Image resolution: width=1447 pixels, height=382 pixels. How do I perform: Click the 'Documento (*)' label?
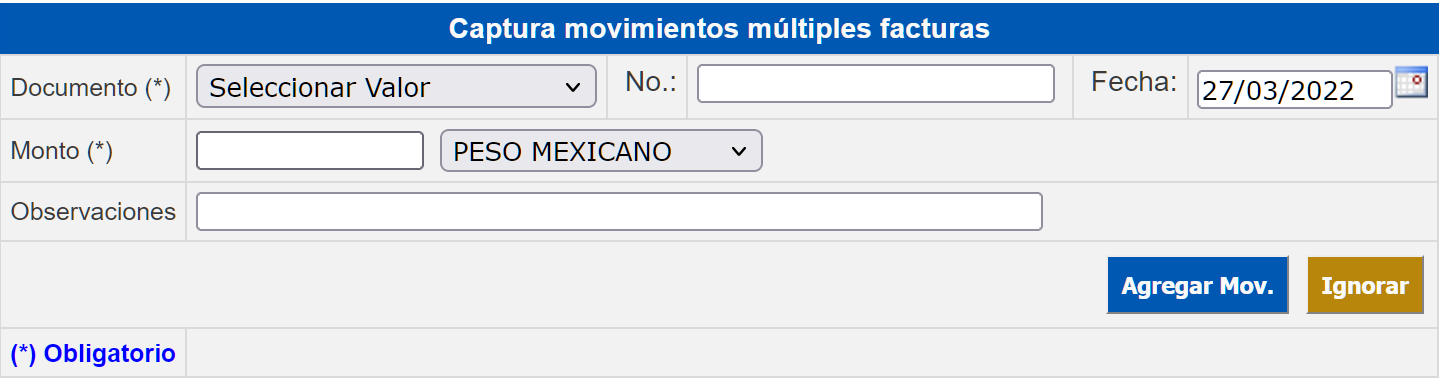[91, 88]
